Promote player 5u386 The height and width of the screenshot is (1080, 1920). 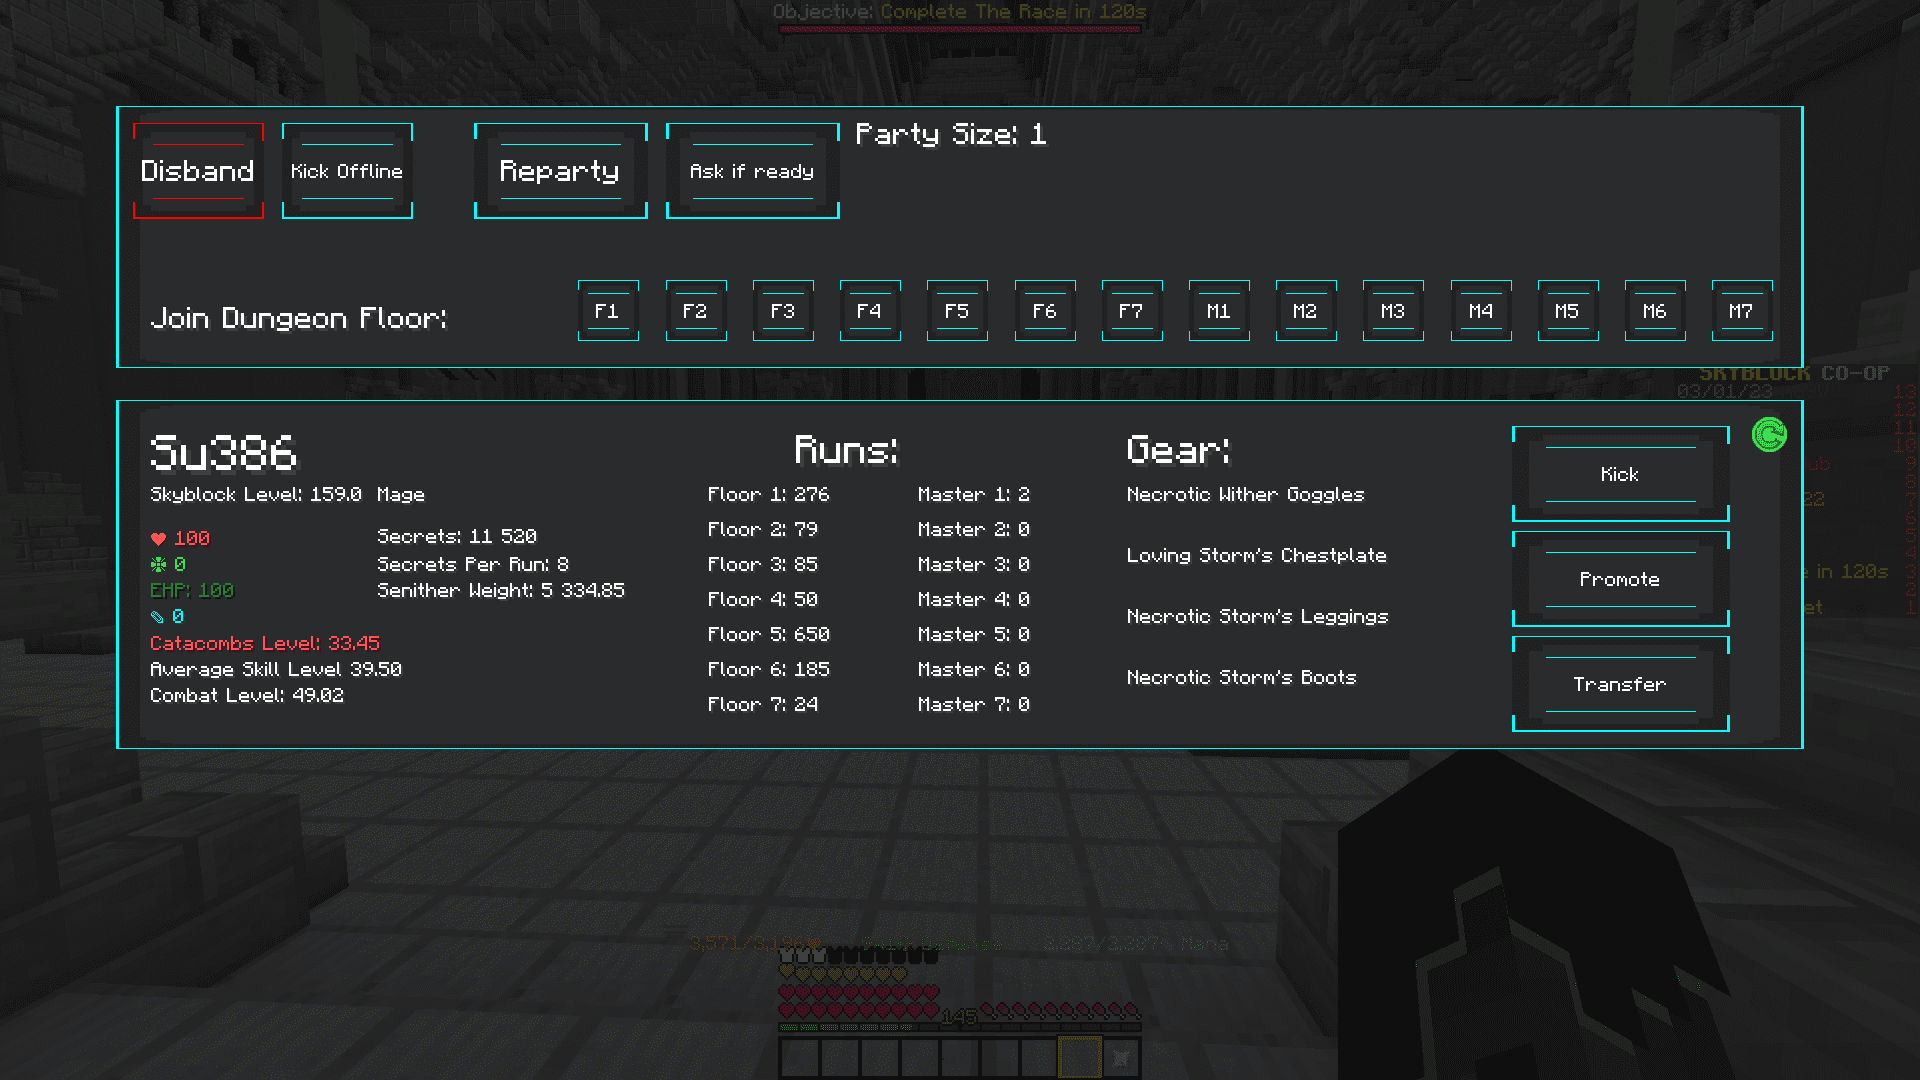pyautogui.click(x=1620, y=579)
